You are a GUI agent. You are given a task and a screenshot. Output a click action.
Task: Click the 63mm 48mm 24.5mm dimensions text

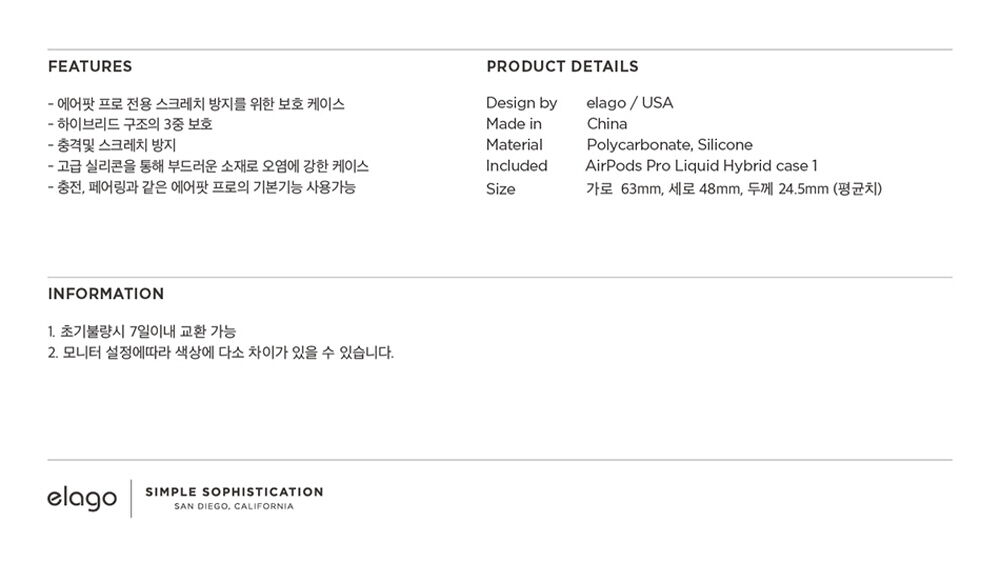(734, 189)
